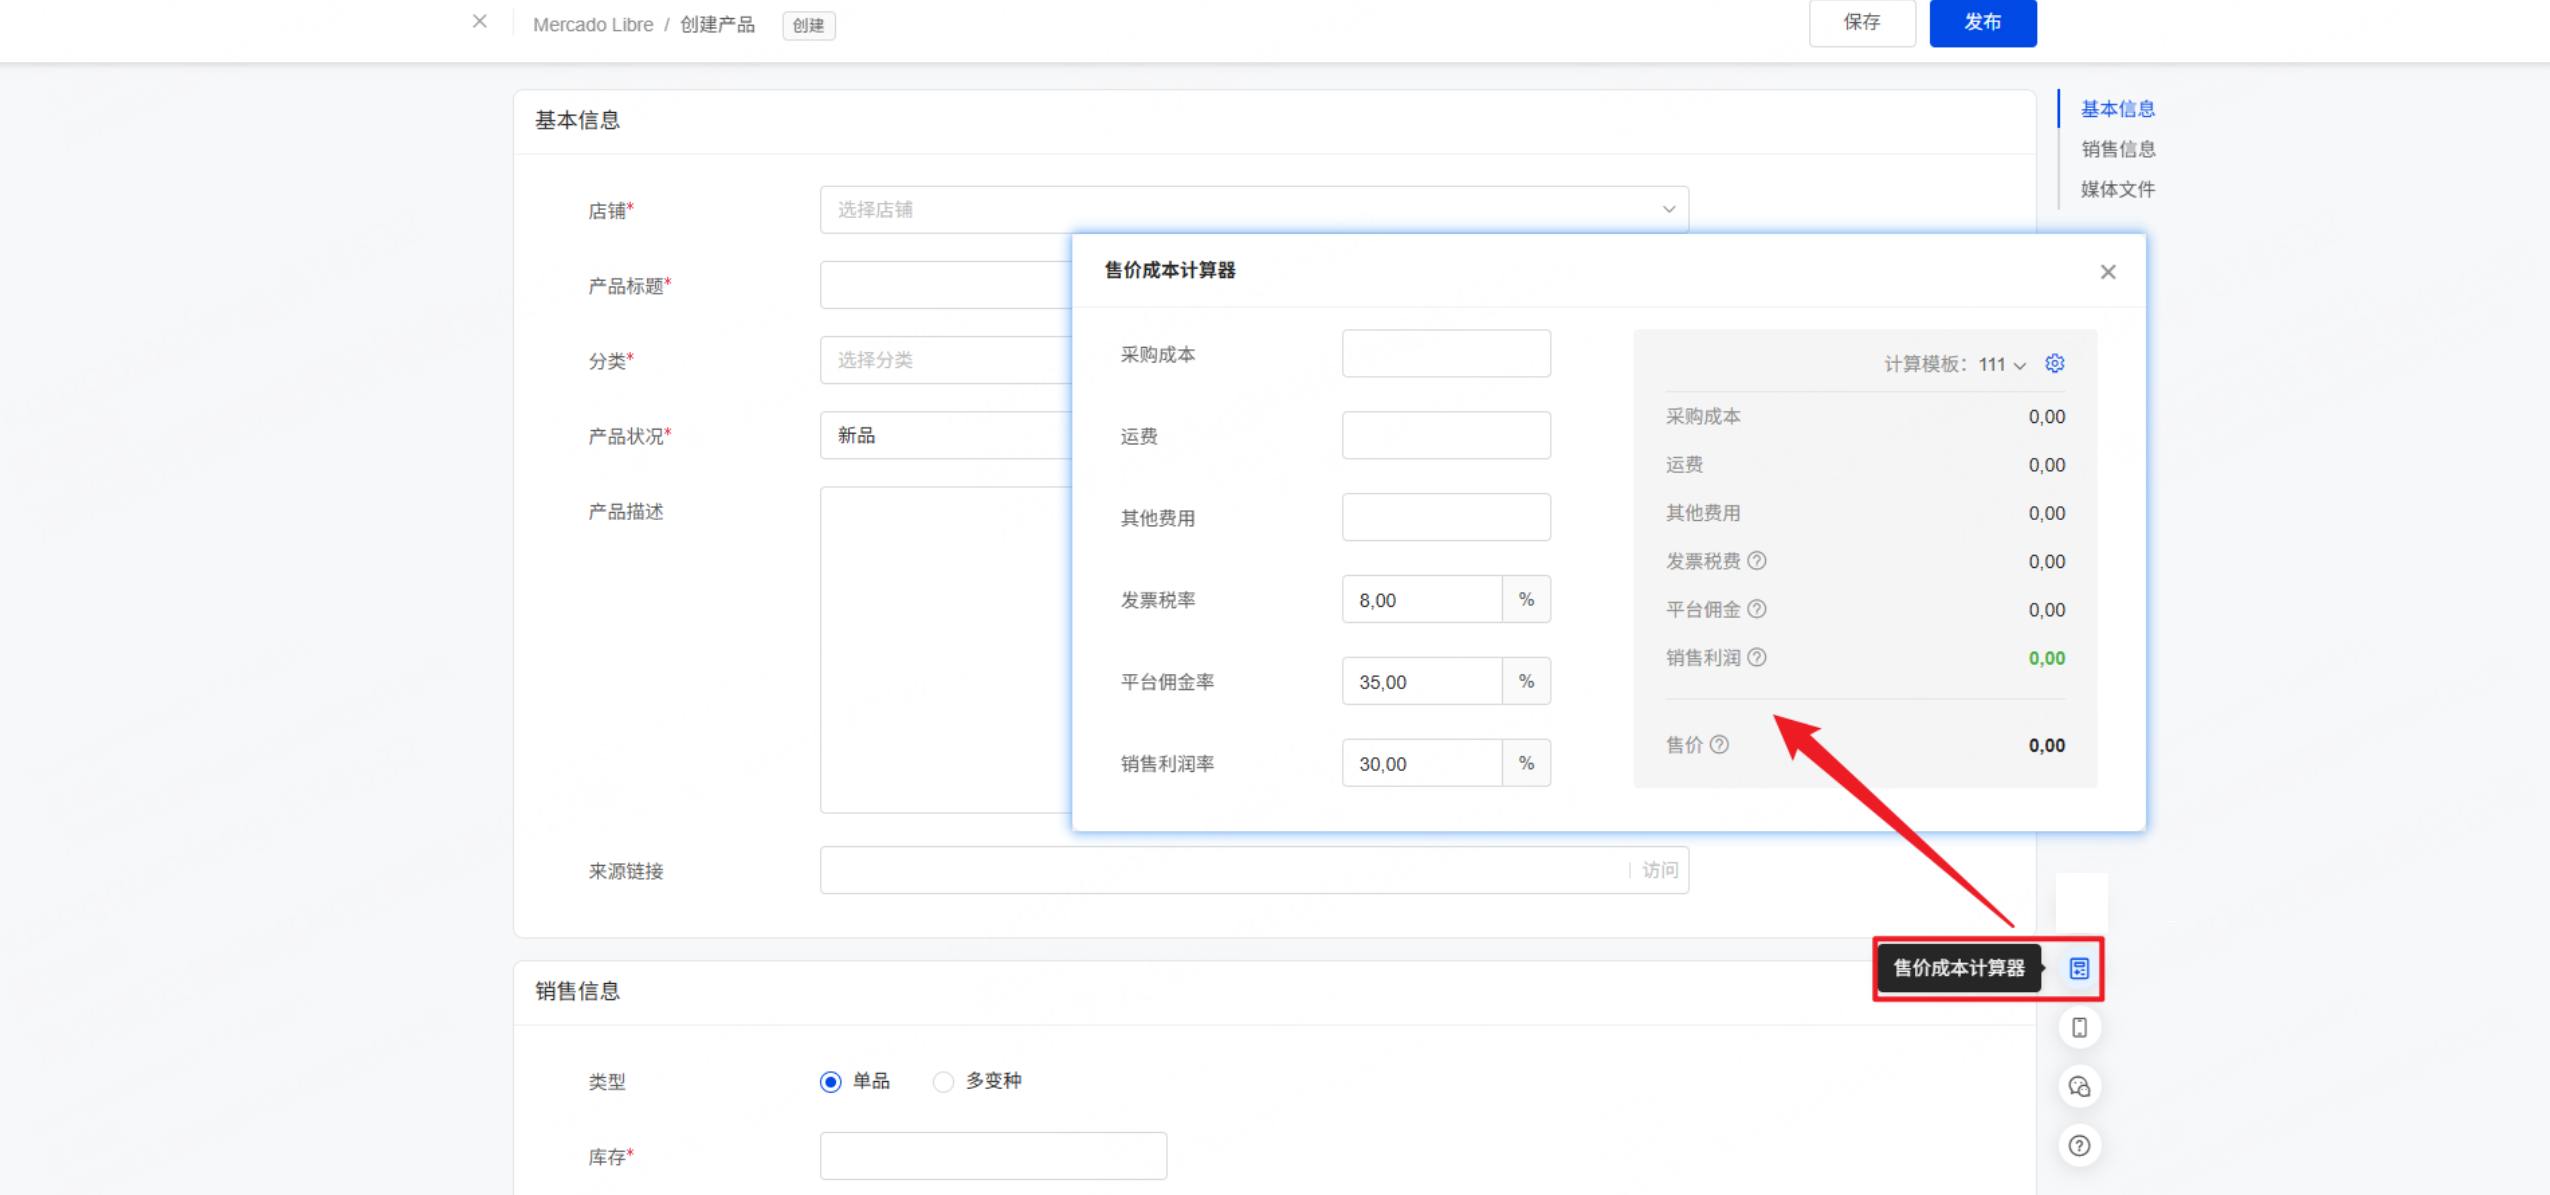
Task: Open the mobile phone preview icon
Action: click(x=2079, y=1027)
